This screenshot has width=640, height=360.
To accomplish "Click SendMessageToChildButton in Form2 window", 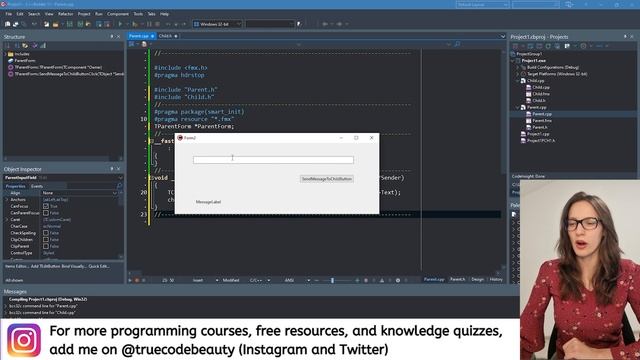I will point(327,179).
